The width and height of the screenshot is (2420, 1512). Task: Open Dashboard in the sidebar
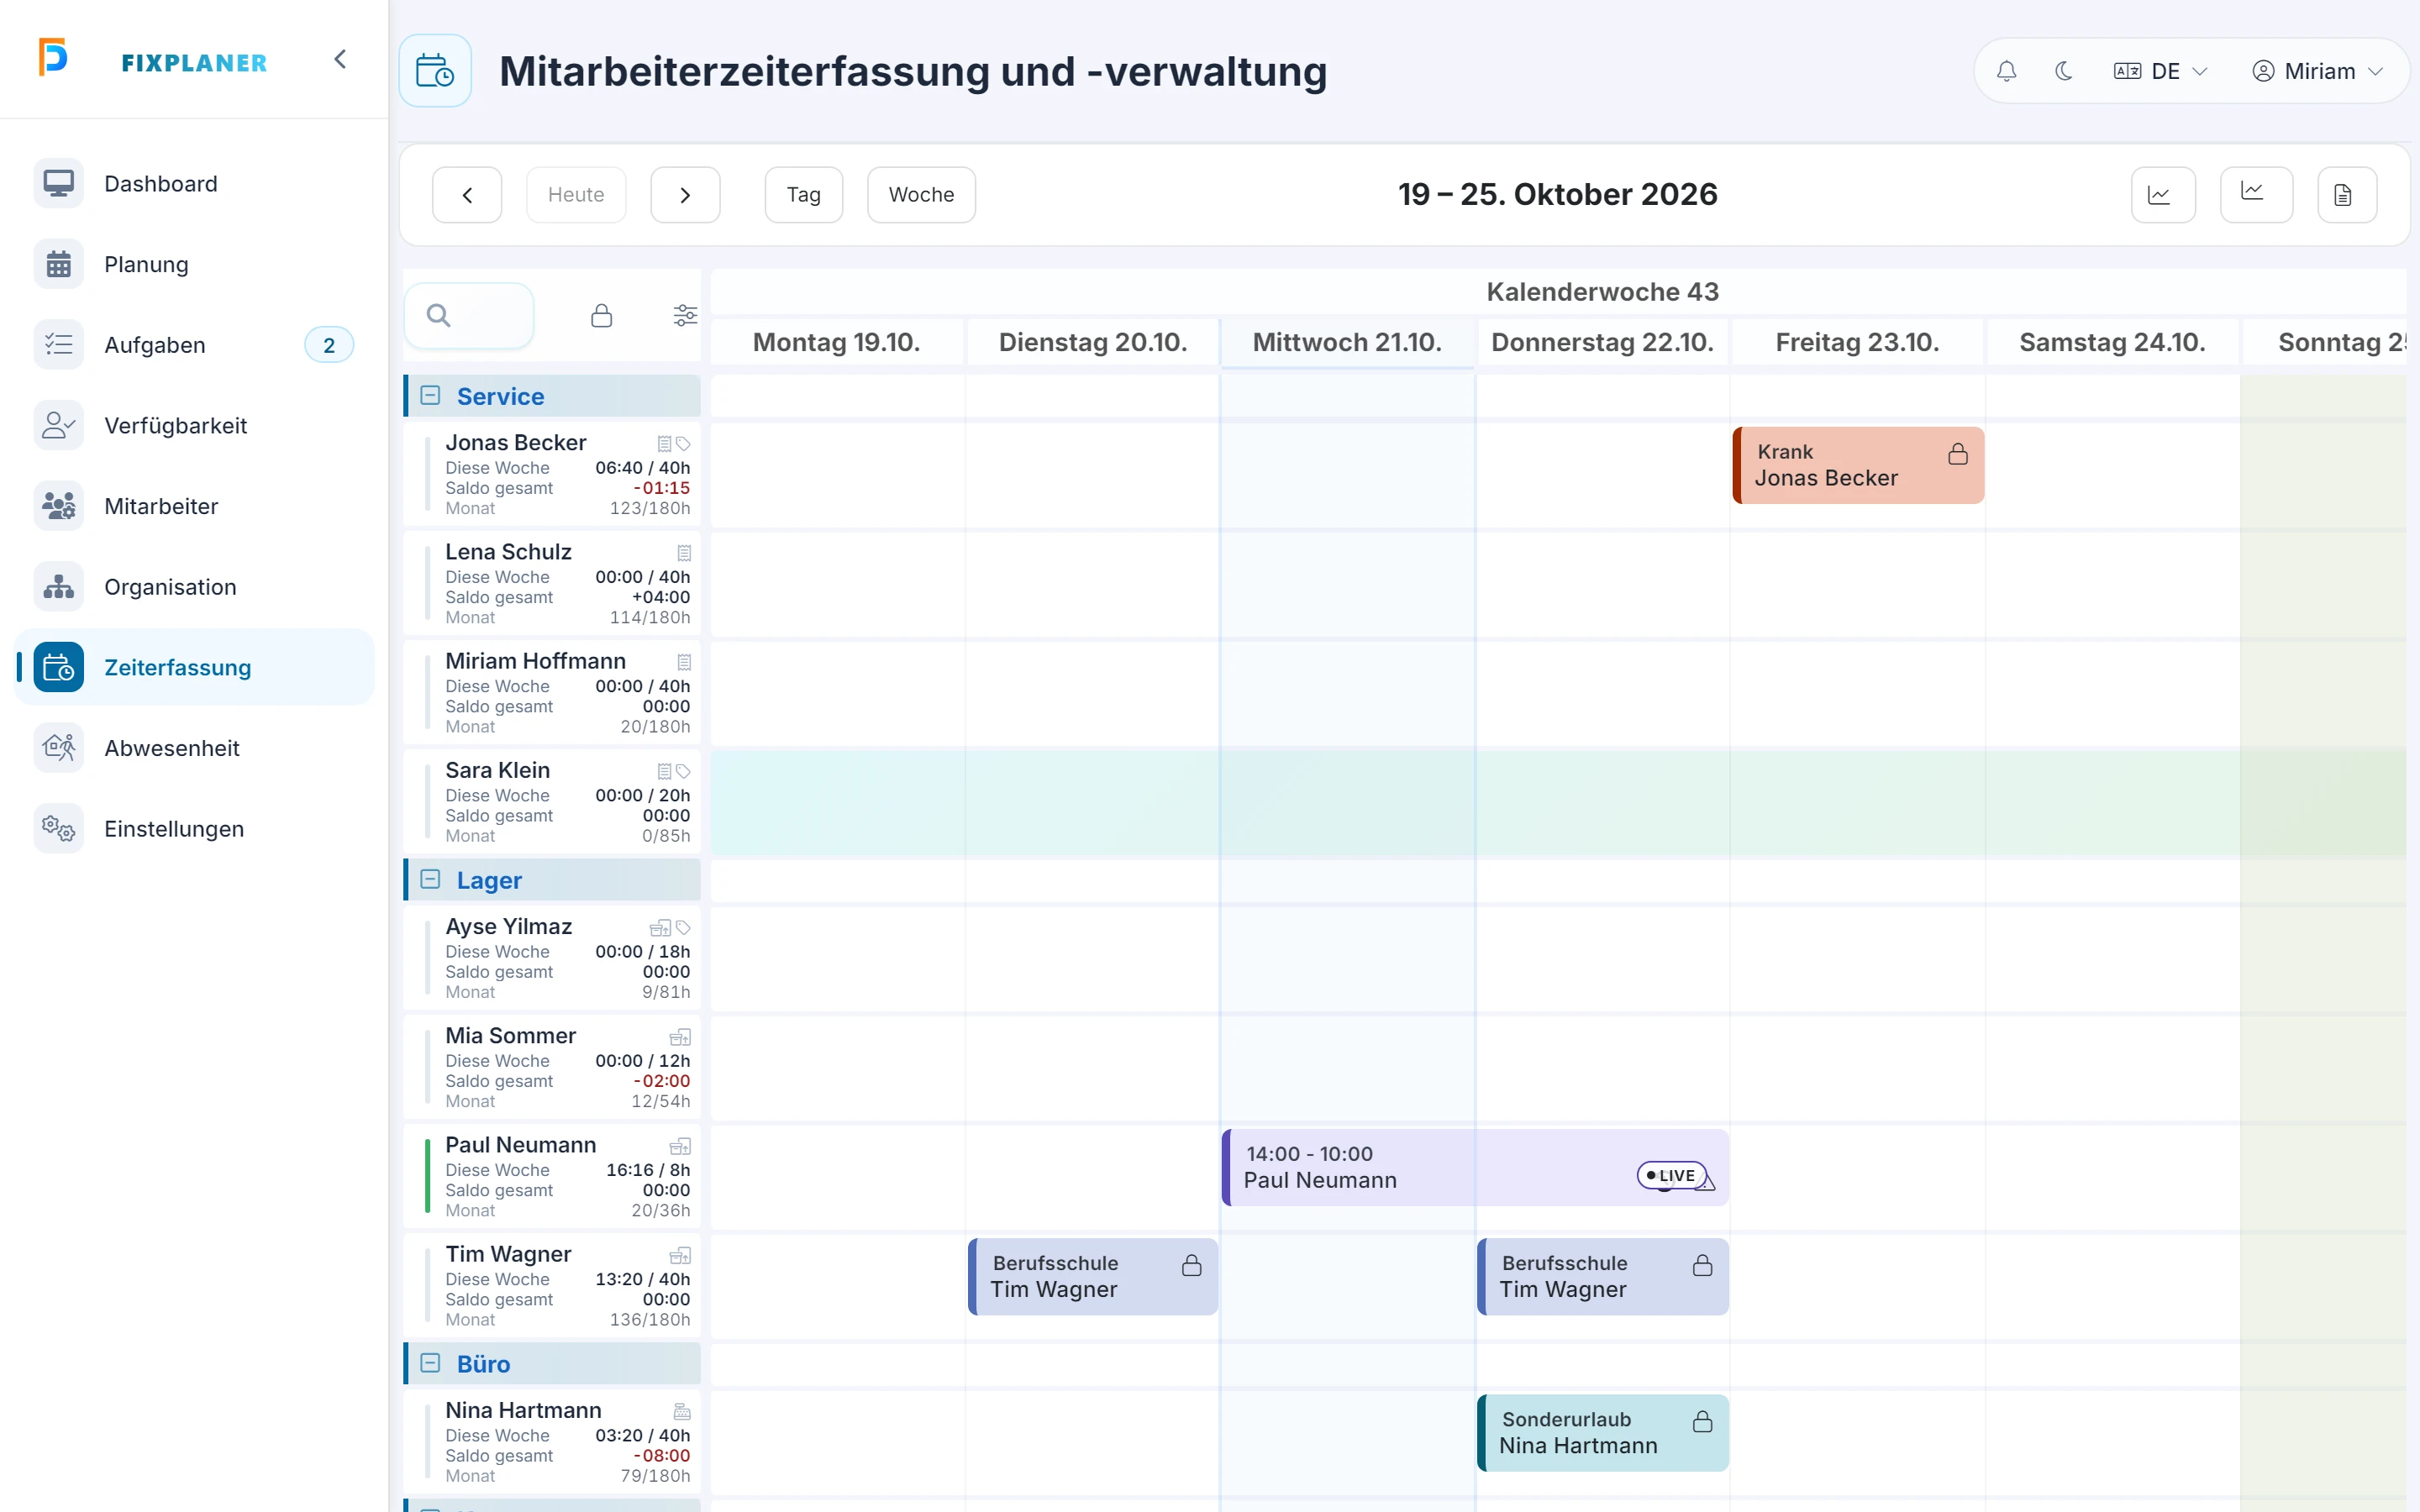194,184
